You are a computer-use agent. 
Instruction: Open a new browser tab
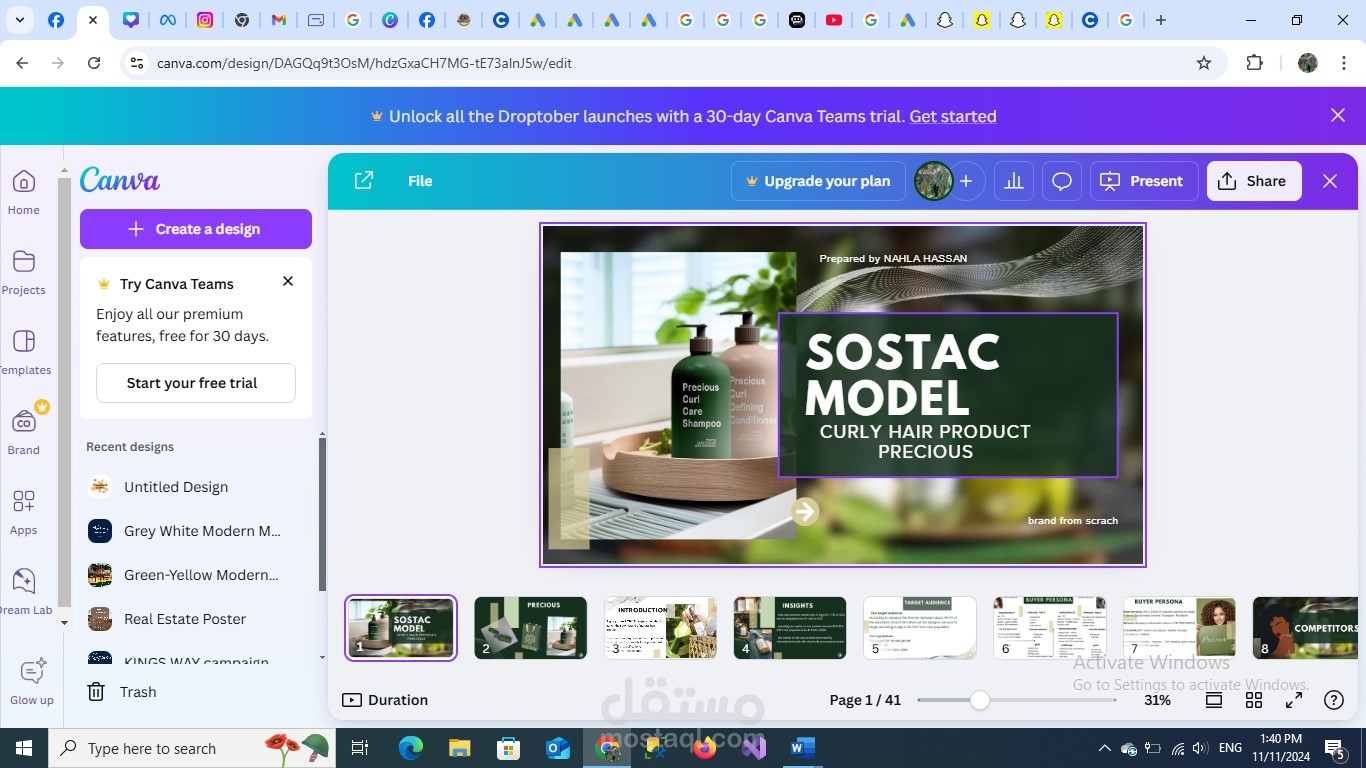click(x=1161, y=20)
